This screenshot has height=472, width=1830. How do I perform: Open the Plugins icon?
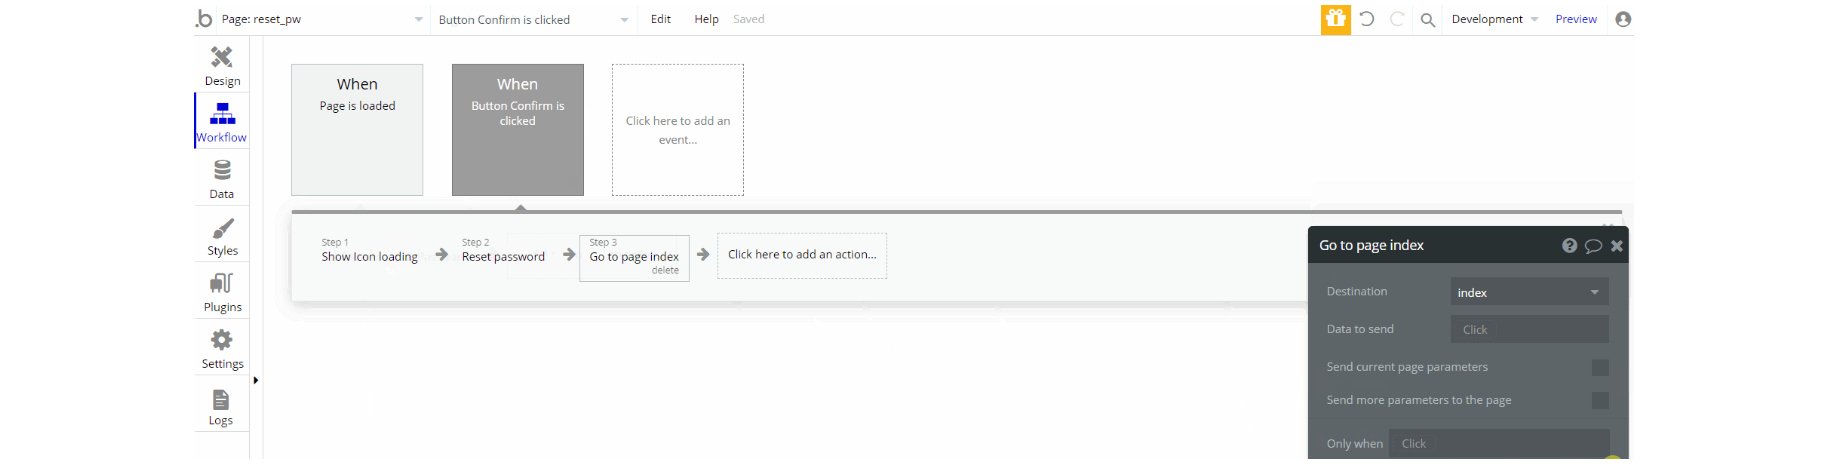click(222, 284)
